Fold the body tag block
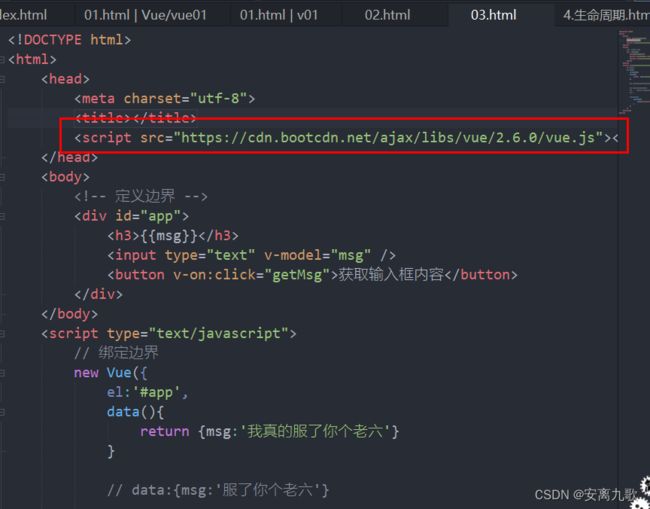 pos(2,177)
